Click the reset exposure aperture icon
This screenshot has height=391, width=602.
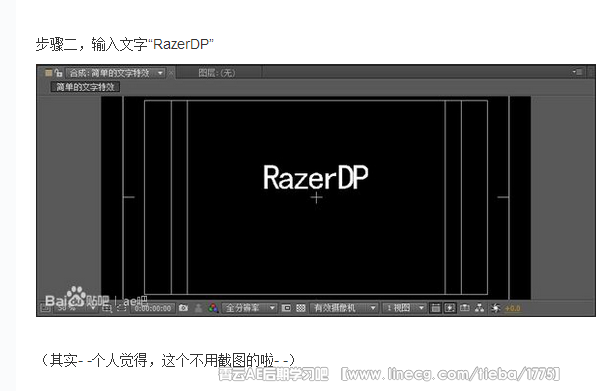[496, 308]
